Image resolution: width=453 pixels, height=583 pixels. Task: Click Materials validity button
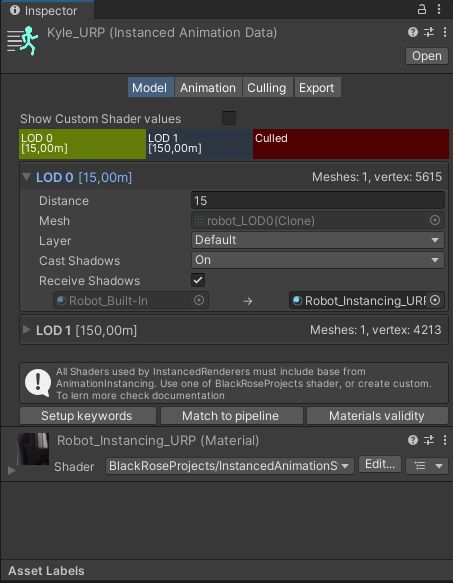(377, 416)
